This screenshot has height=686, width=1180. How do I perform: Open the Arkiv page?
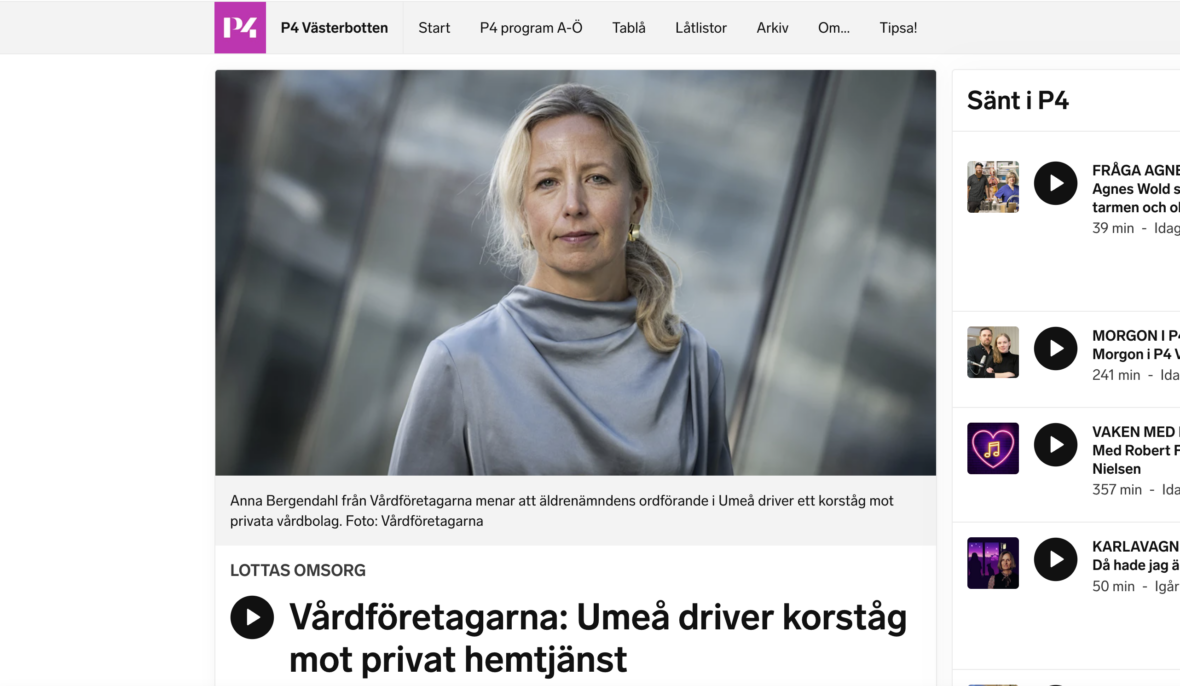click(772, 28)
